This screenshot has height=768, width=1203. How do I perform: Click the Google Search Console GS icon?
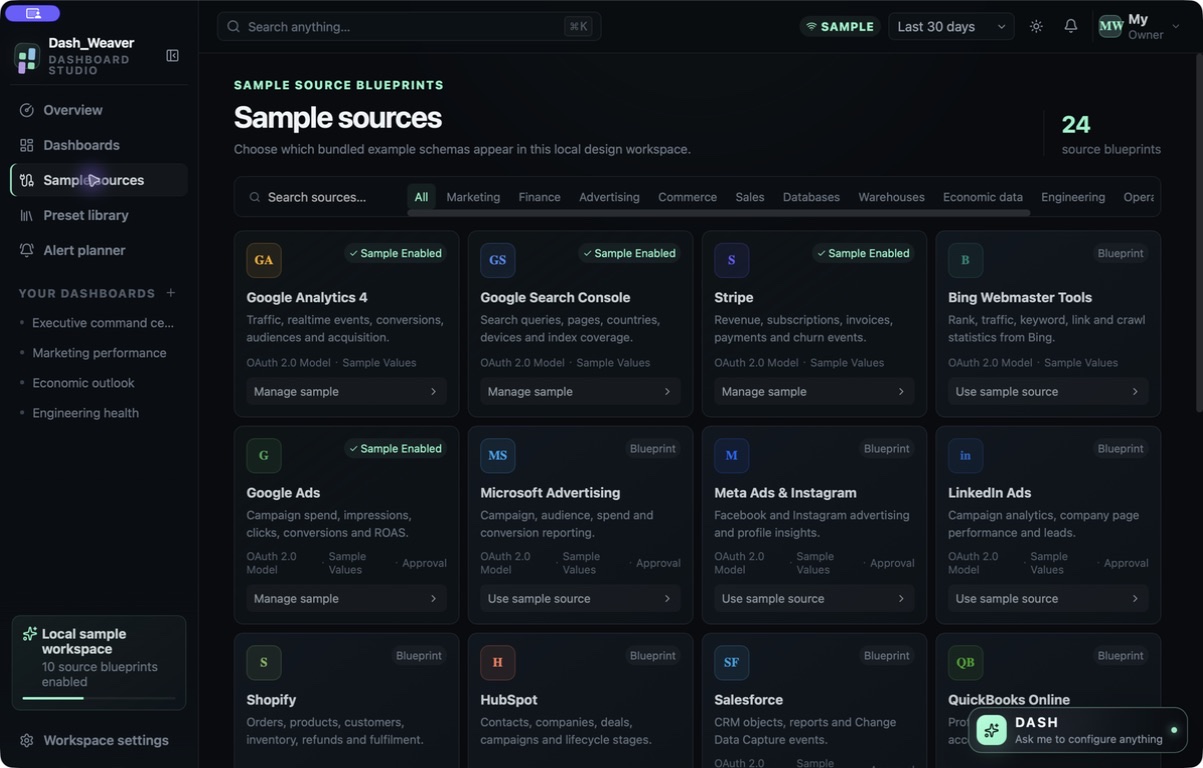498,260
